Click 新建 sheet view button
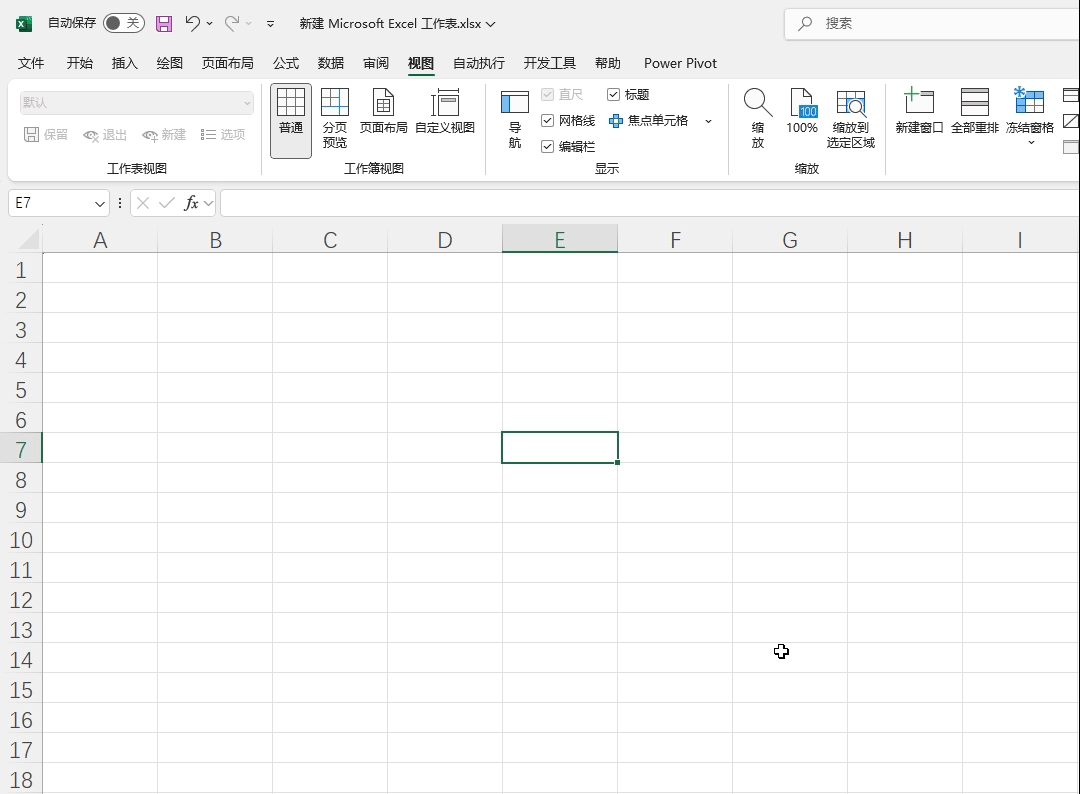Viewport: 1080px width, 794px height. tap(164, 134)
